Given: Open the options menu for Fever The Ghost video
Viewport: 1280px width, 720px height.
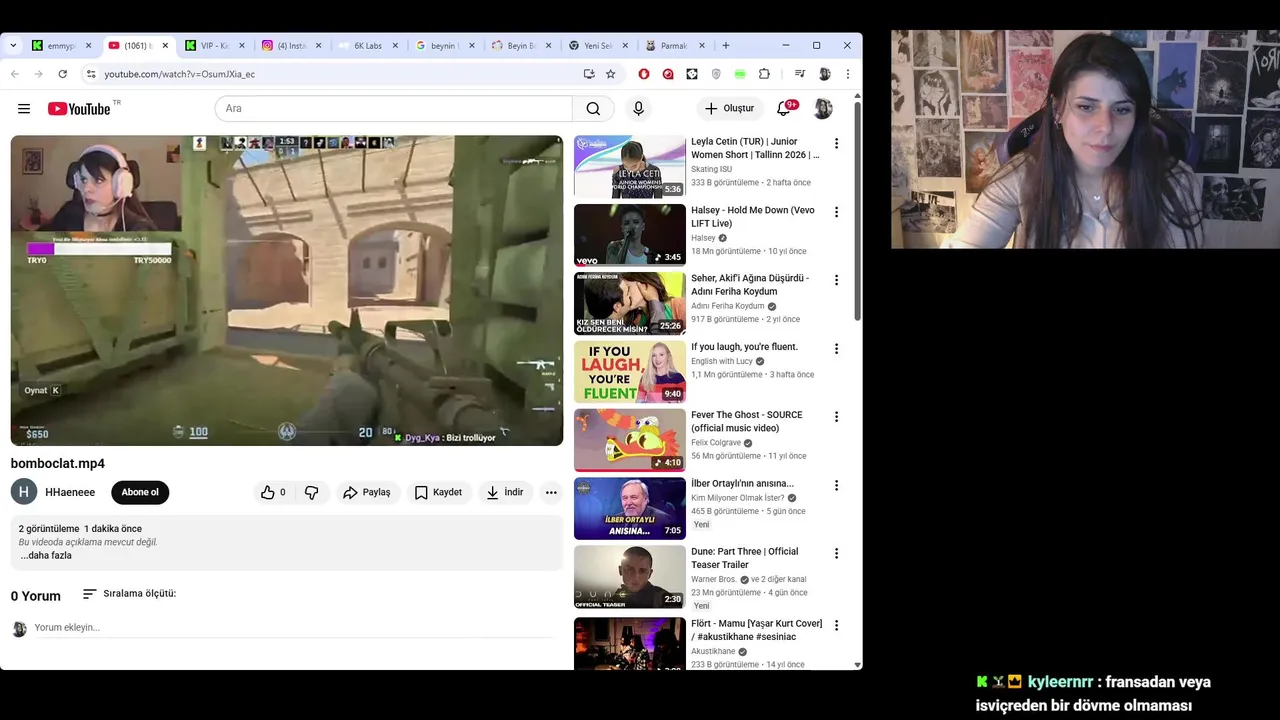Looking at the screenshot, I should pyautogui.click(x=836, y=417).
